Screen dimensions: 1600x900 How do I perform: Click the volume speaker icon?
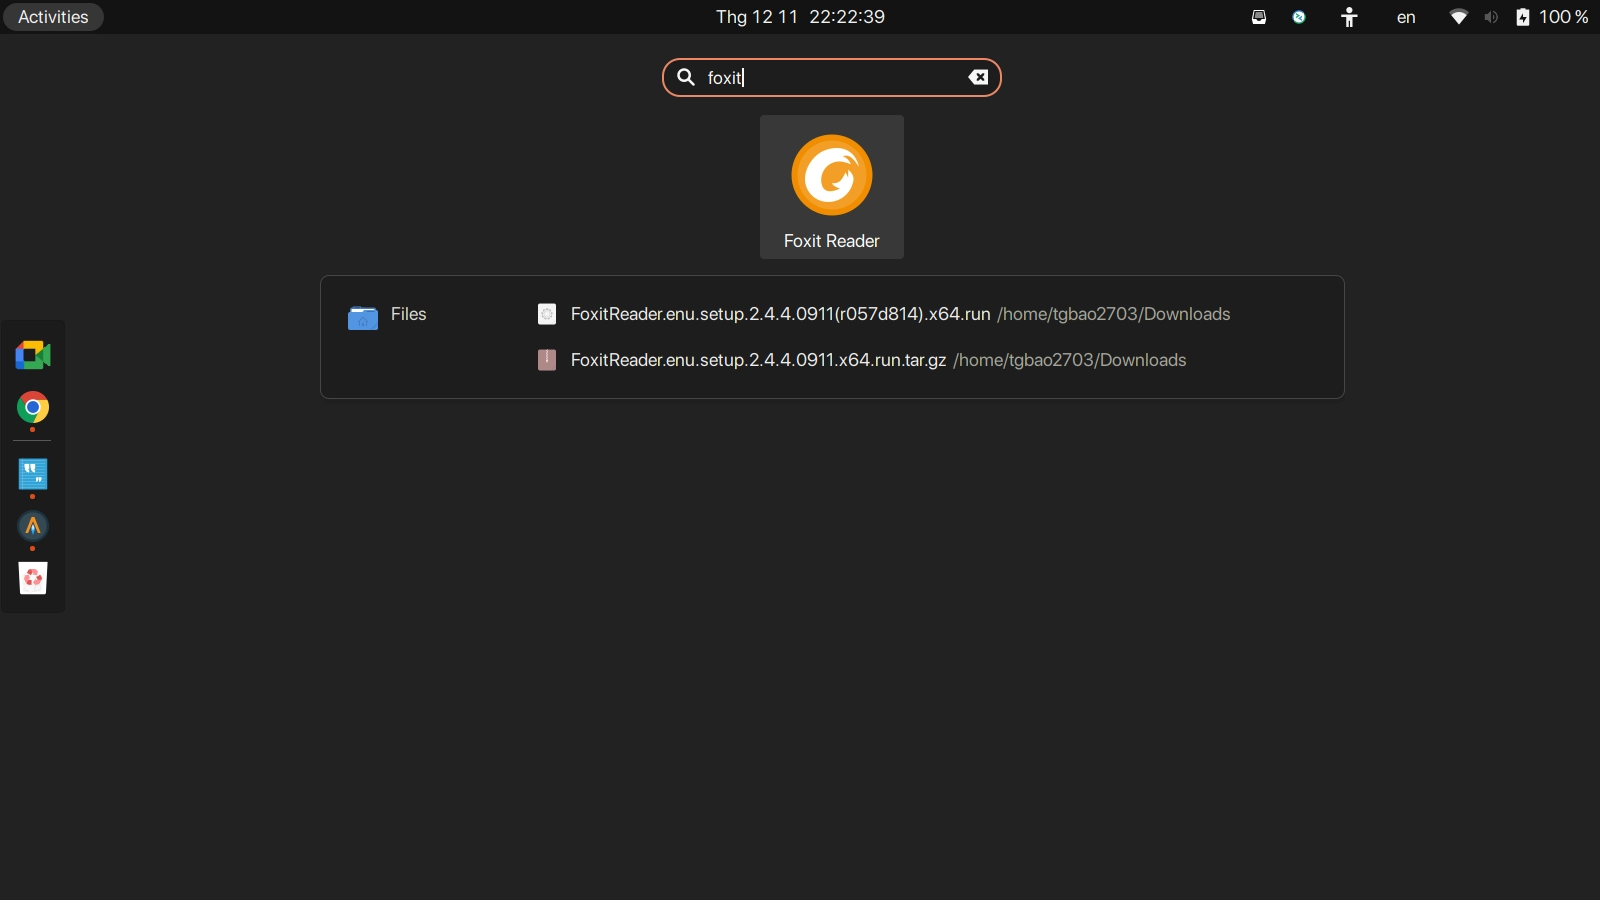1491,17
